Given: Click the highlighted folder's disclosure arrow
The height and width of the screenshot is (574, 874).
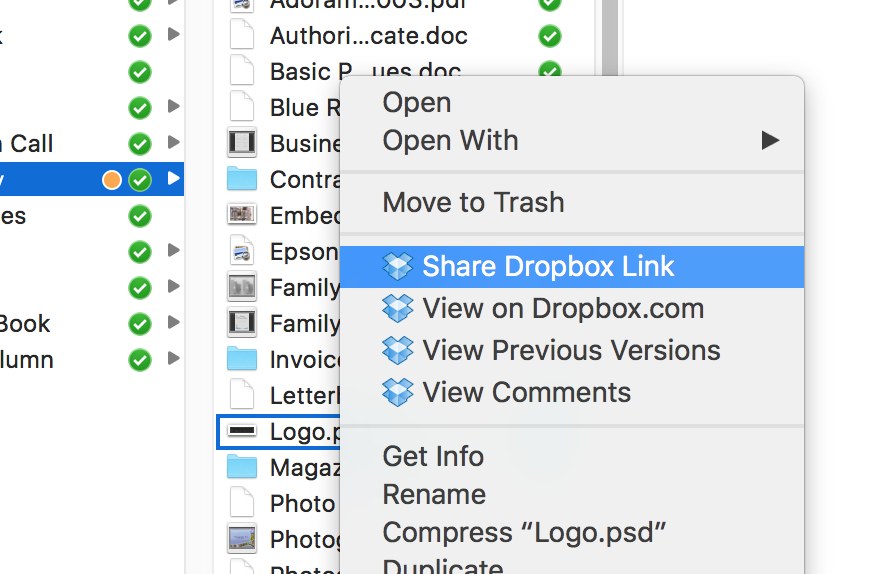Looking at the screenshot, I should point(174,178).
